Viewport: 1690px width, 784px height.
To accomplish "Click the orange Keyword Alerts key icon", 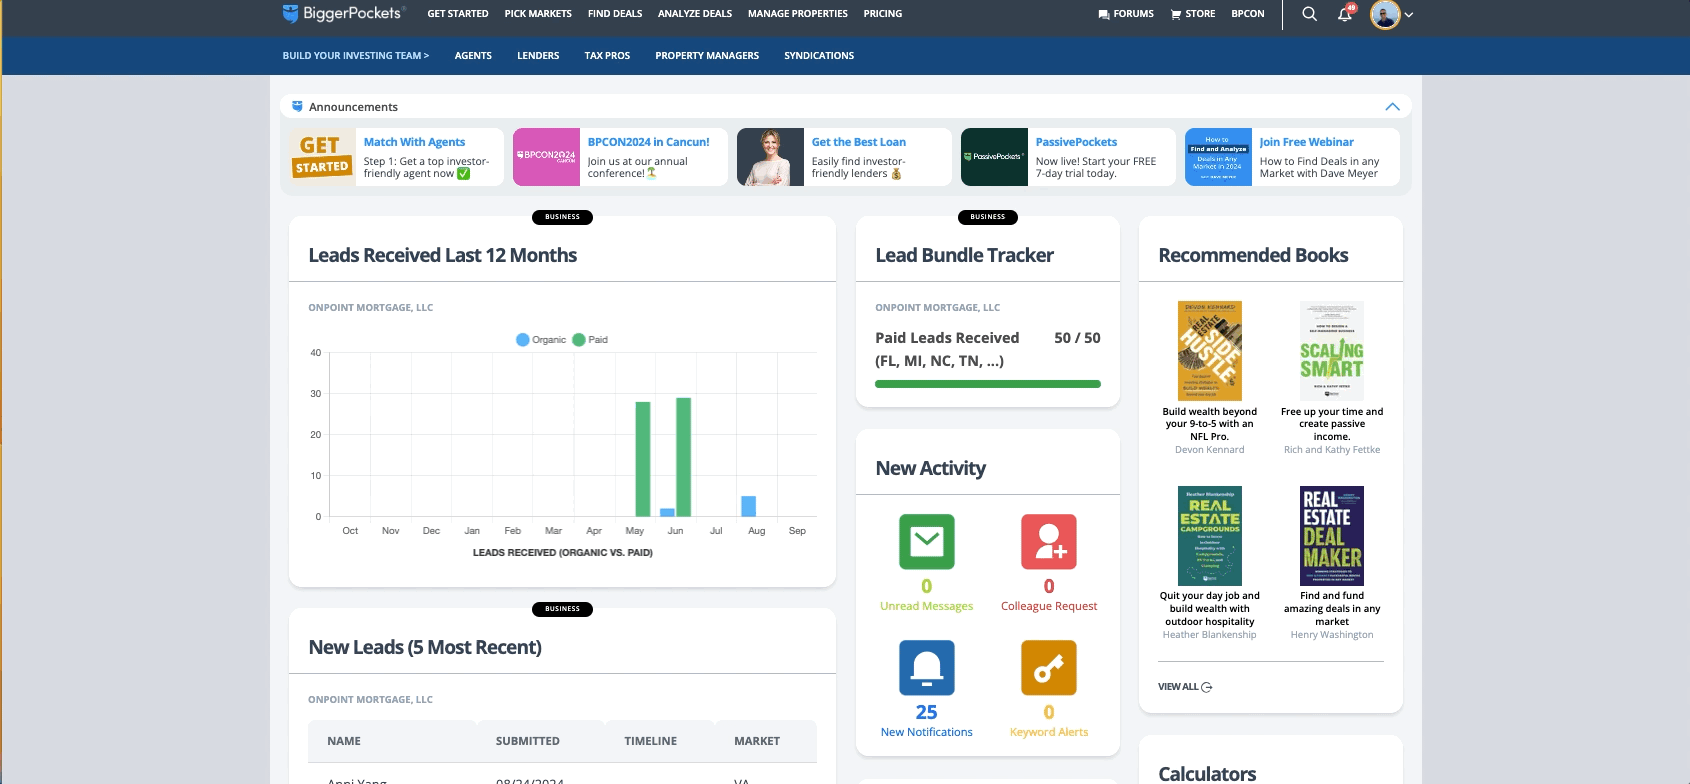I will click(x=1048, y=667).
